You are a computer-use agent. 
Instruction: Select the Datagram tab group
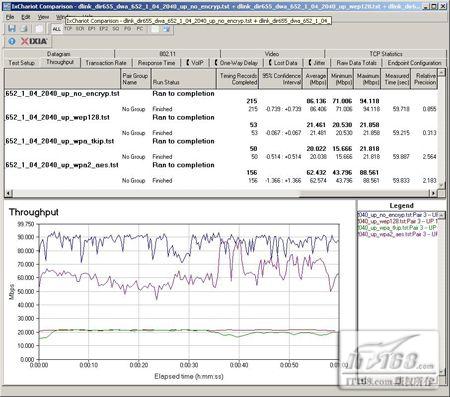pyautogui.click(x=59, y=54)
